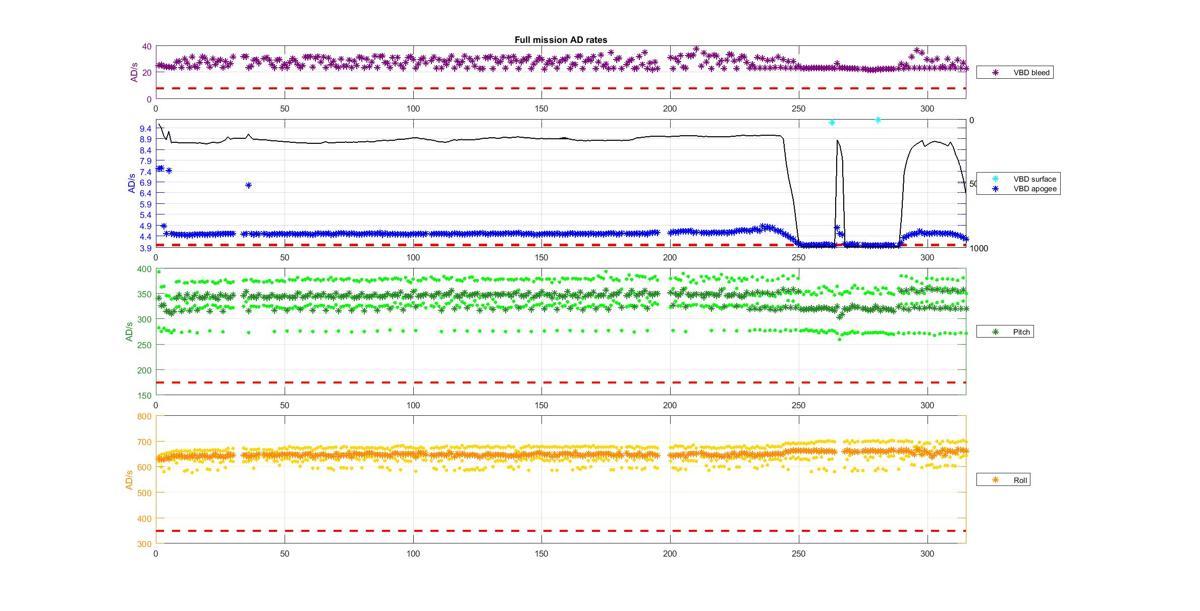Select the VBD bleed legend entry
This screenshot has width=1200, height=611.
click(1015, 73)
